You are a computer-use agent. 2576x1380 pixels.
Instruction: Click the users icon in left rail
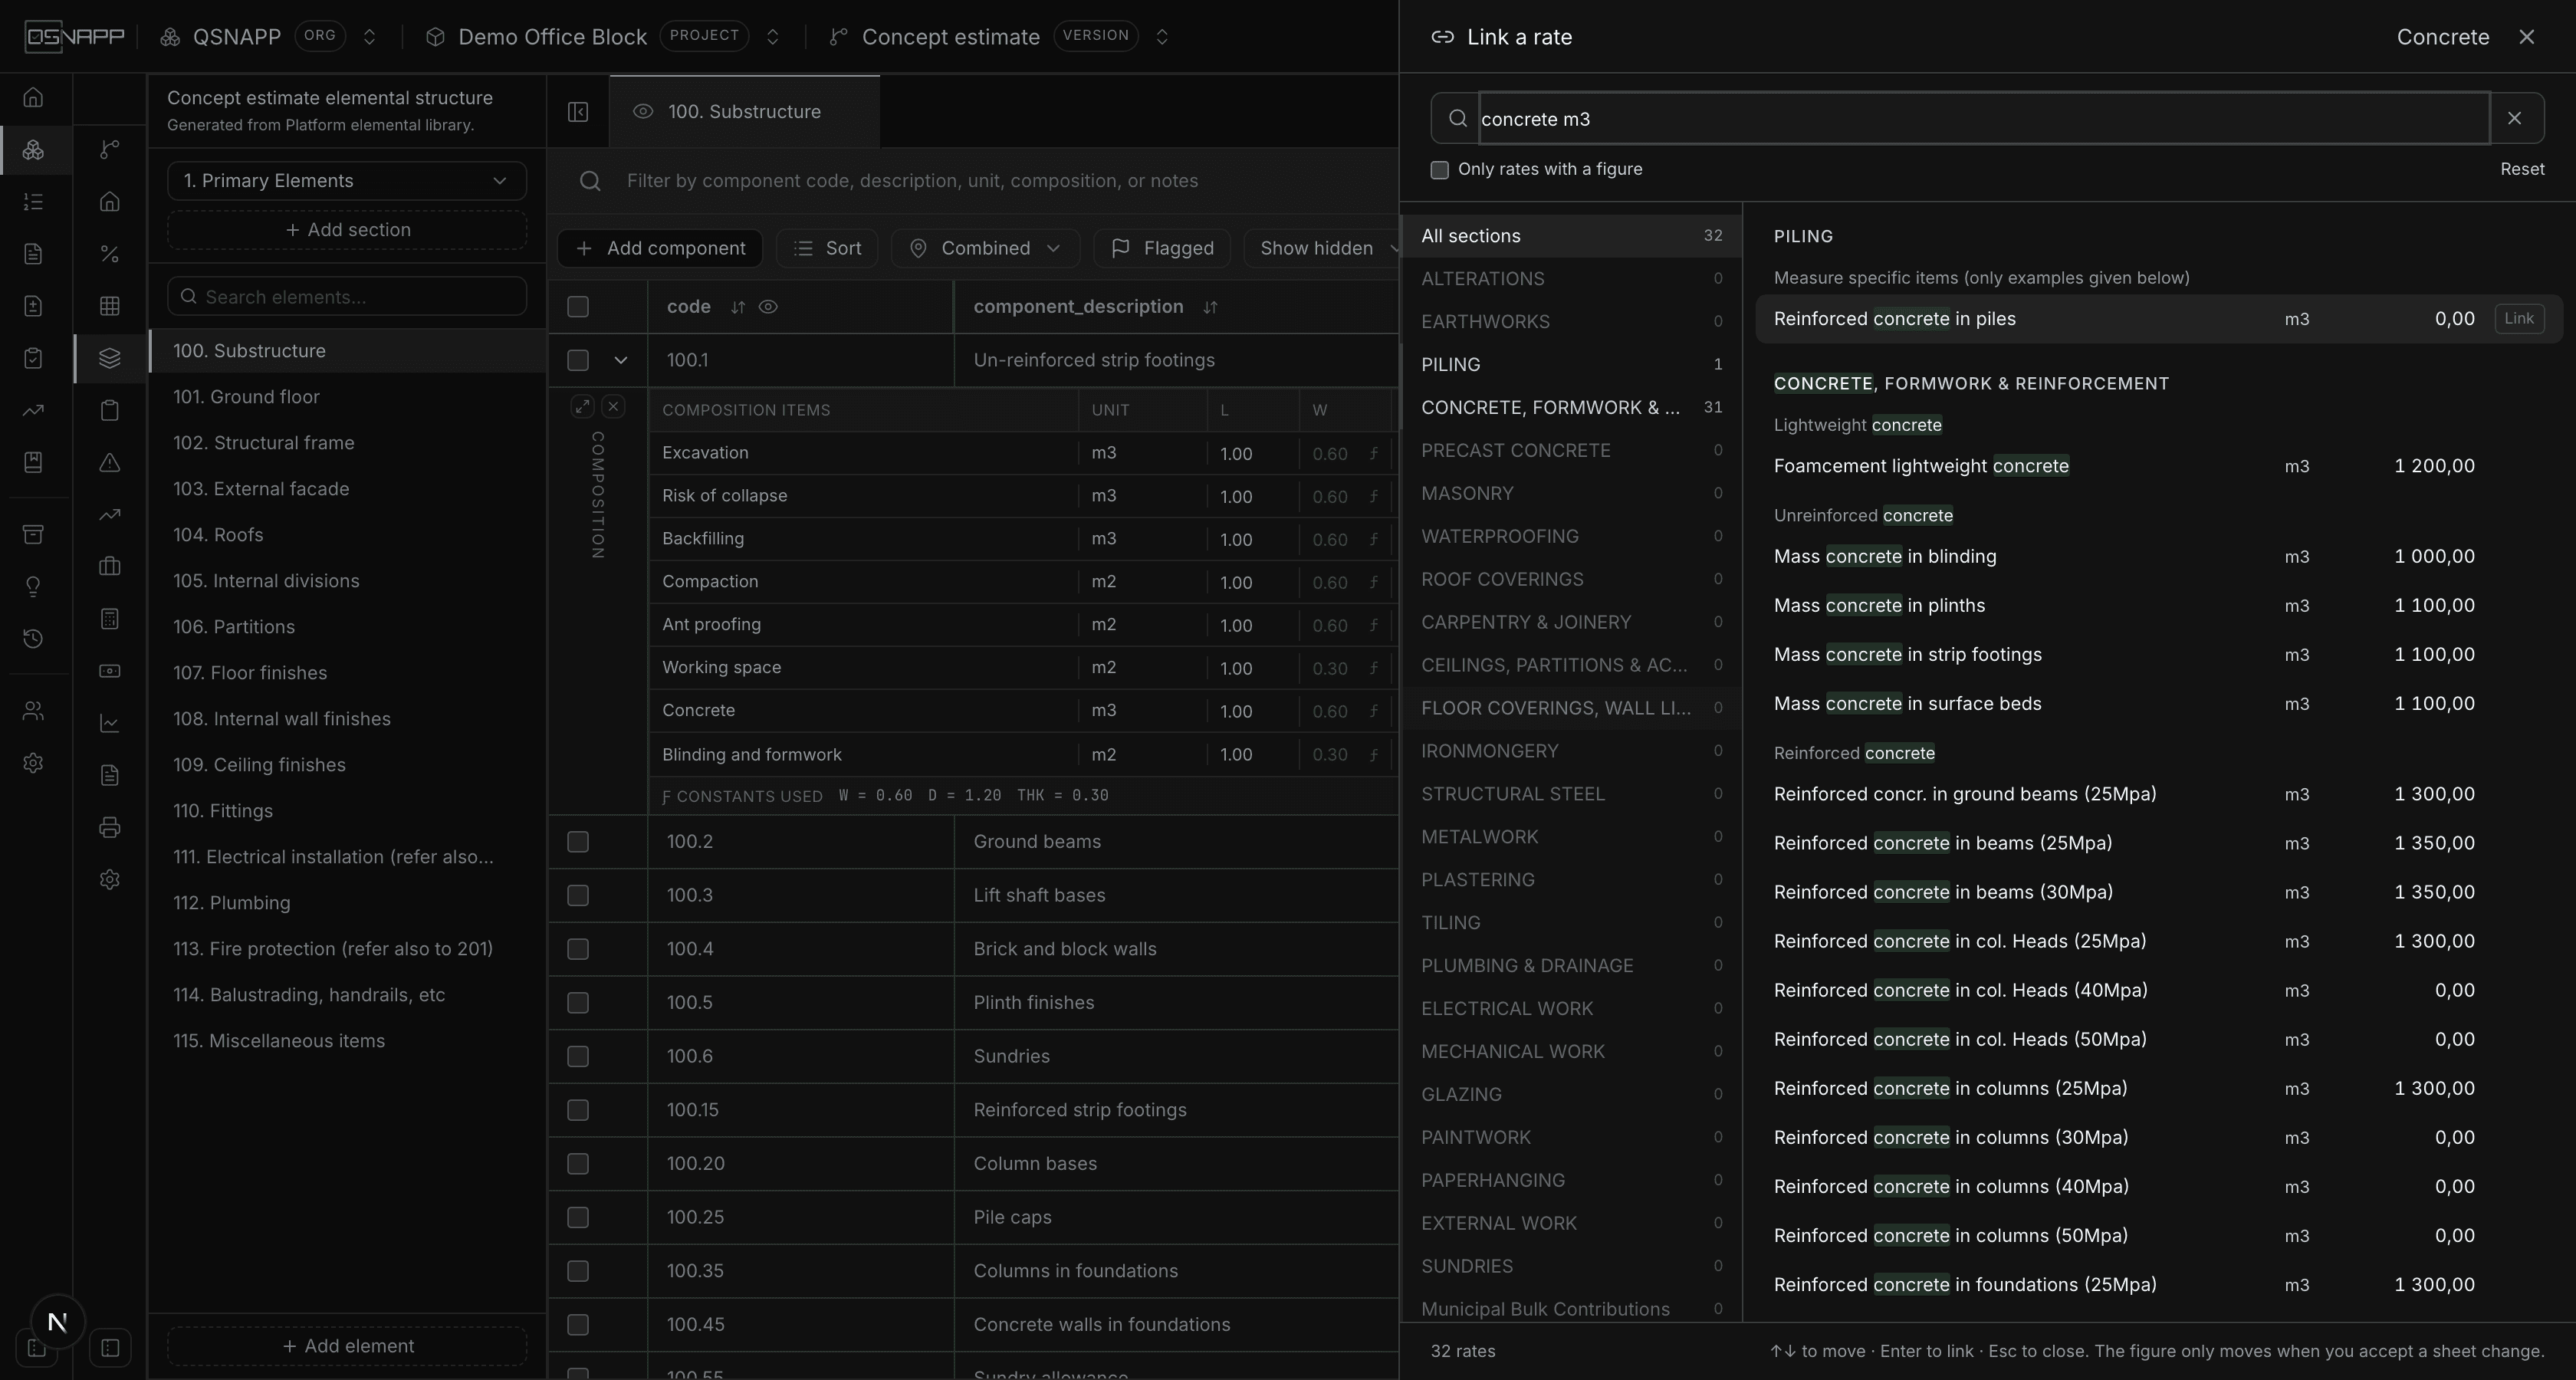tap(33, 711)
